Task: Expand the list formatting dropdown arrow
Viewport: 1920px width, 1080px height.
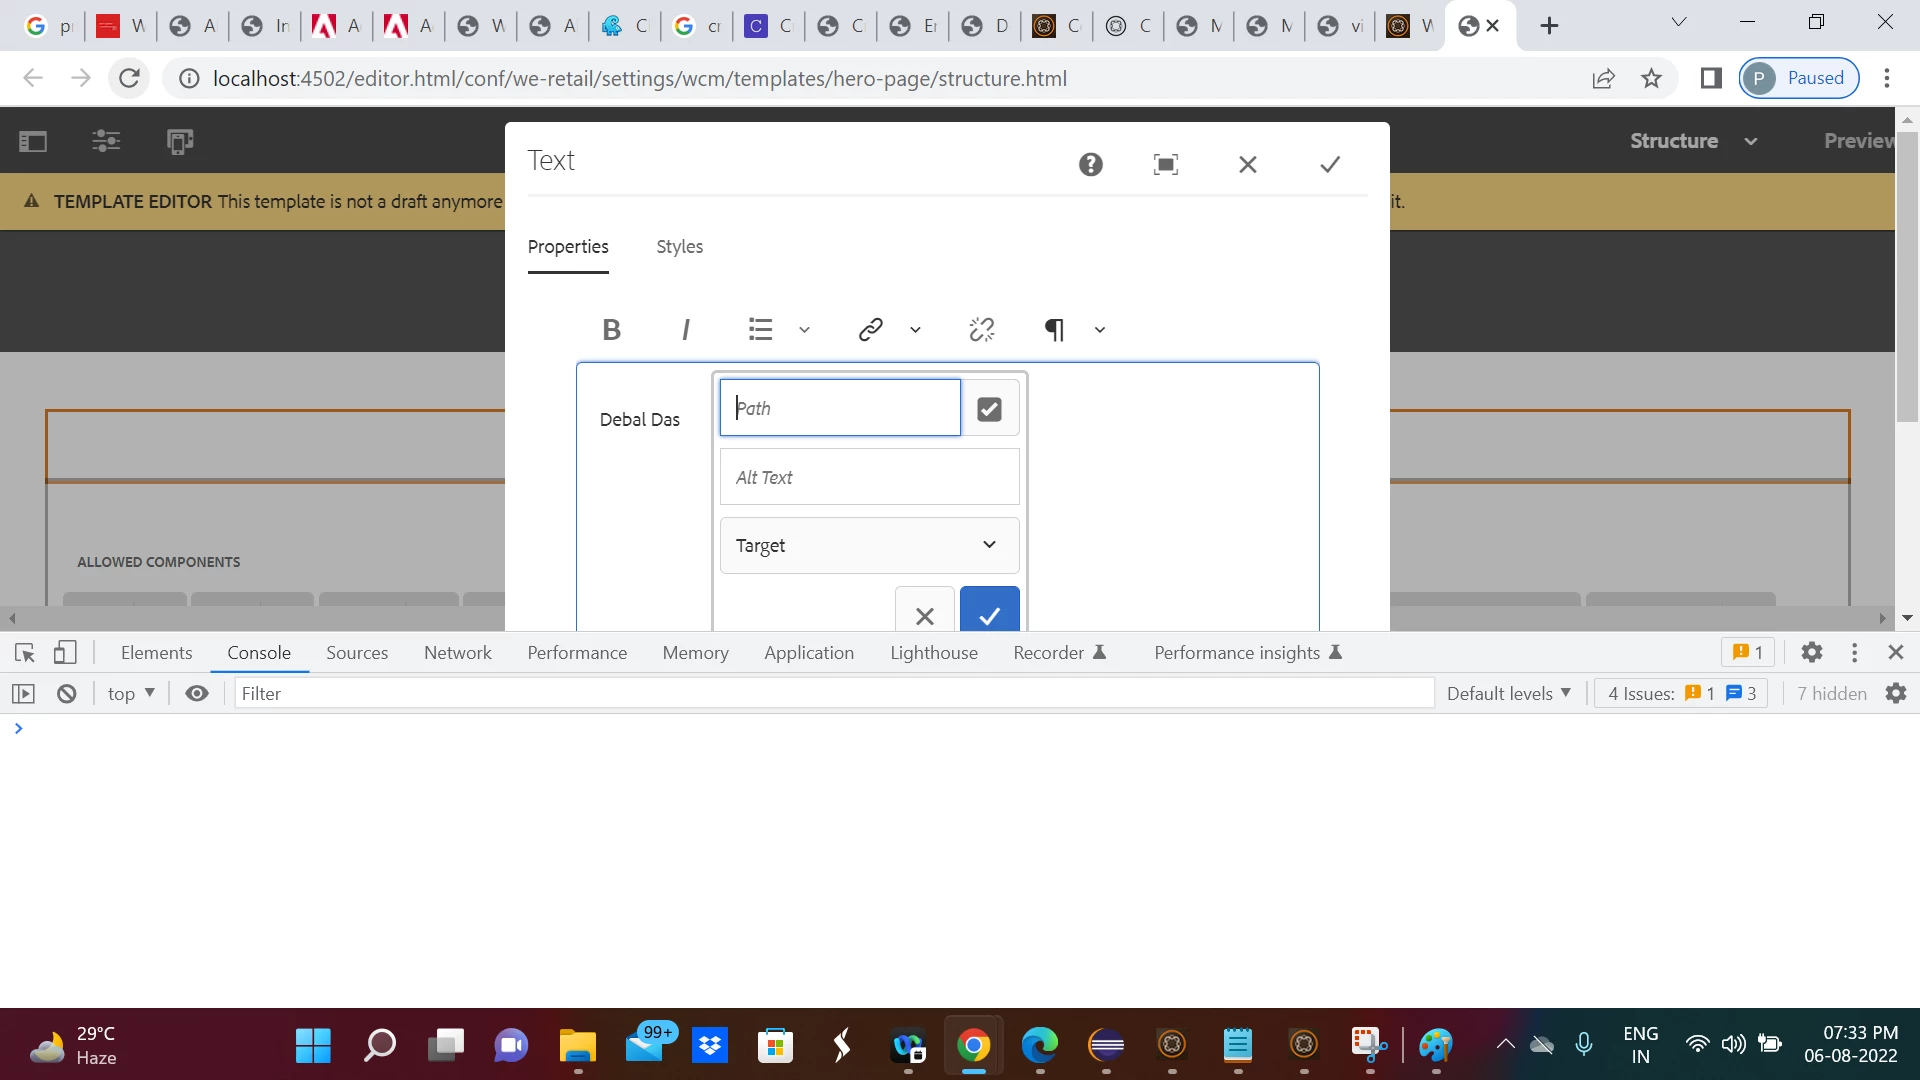Action: [x=804, y=330]
